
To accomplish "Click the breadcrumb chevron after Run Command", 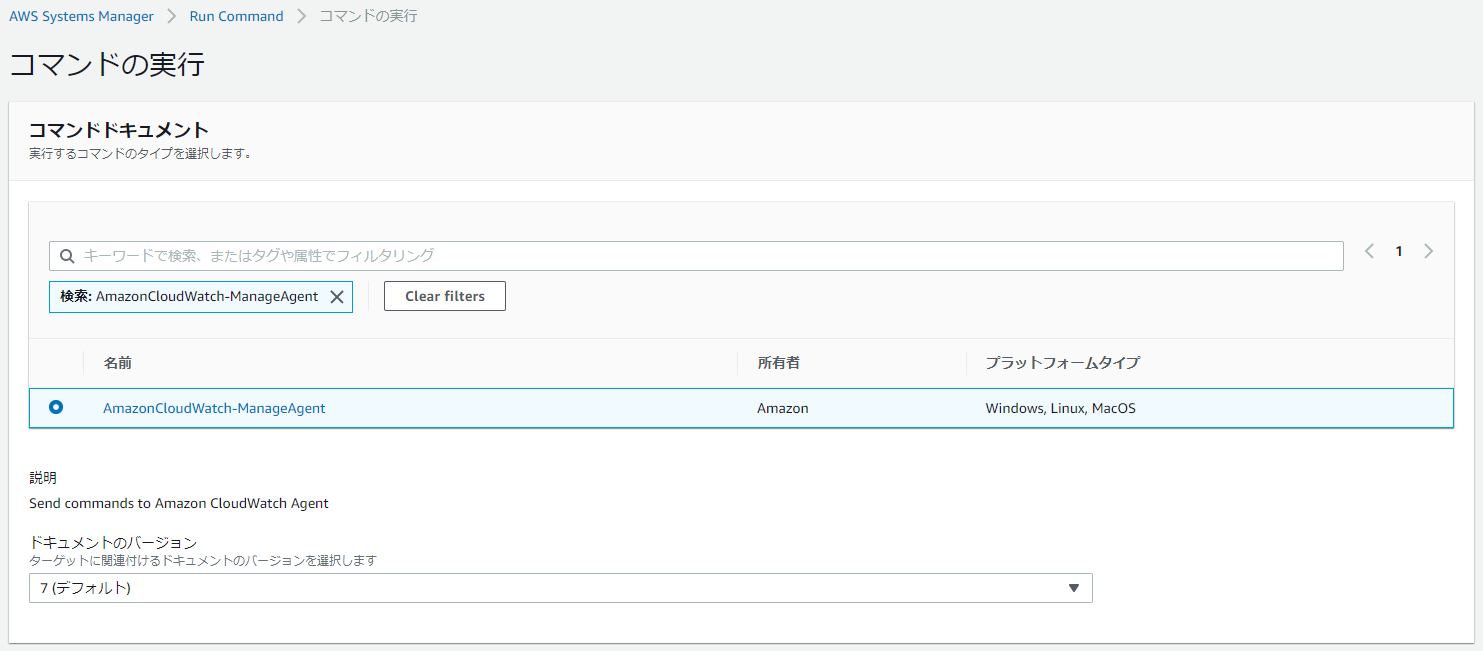I will [300, 16].
